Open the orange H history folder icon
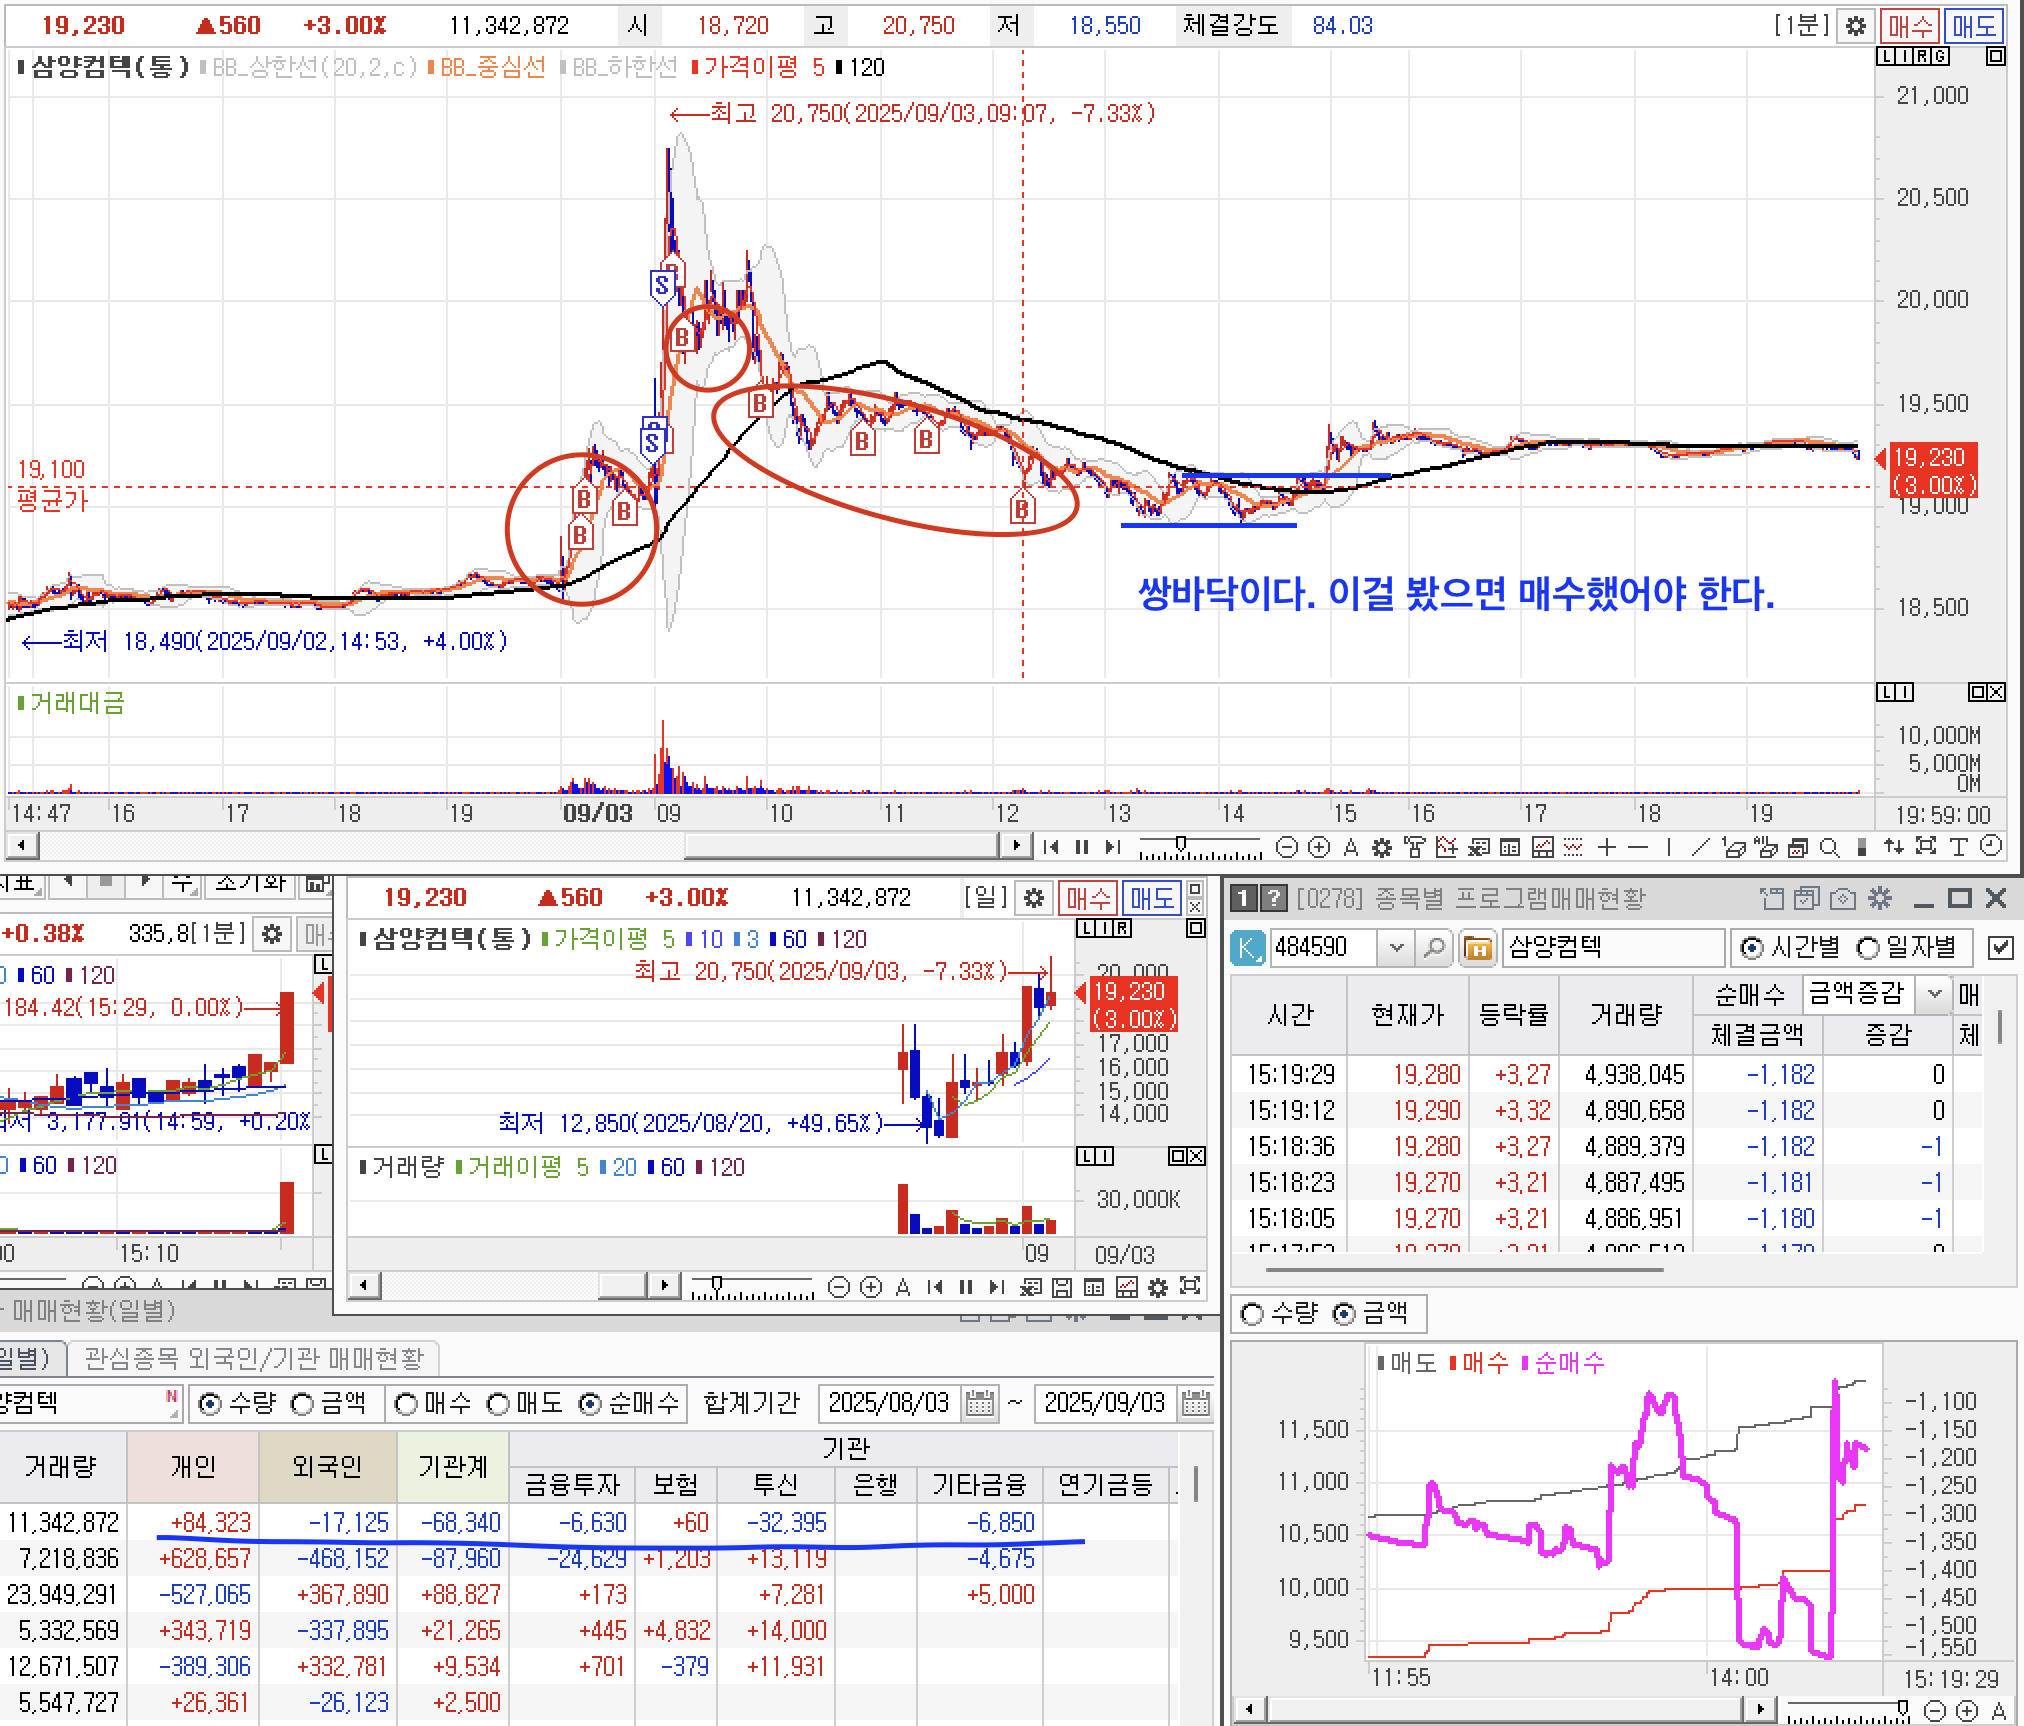Viewport: 2024px width, 1726px height. pyautogui.click(x=1477, y=947)
